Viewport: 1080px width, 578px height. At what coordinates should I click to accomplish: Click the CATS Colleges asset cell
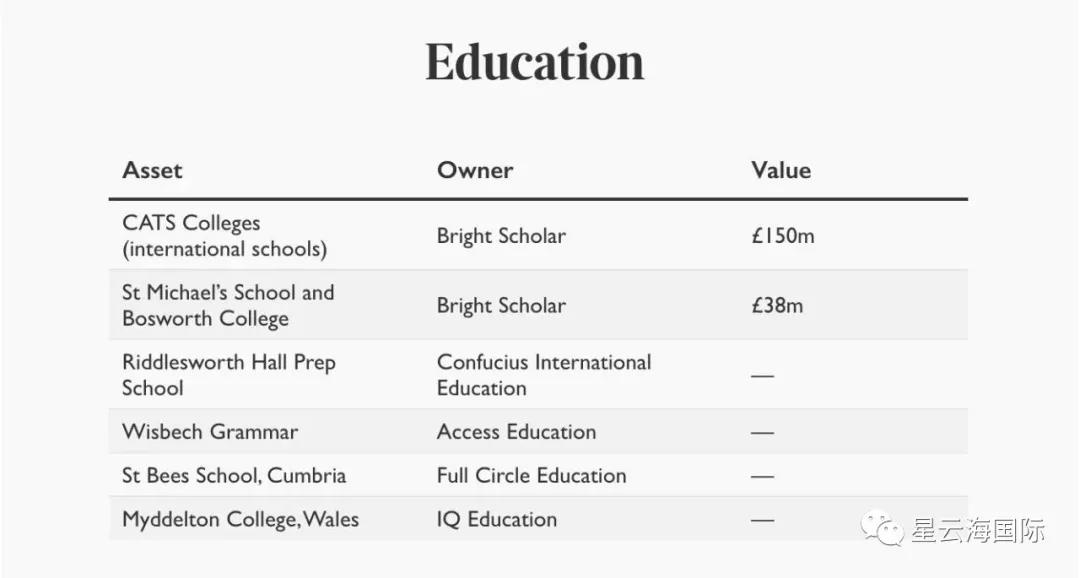click(x=224, y=236)
